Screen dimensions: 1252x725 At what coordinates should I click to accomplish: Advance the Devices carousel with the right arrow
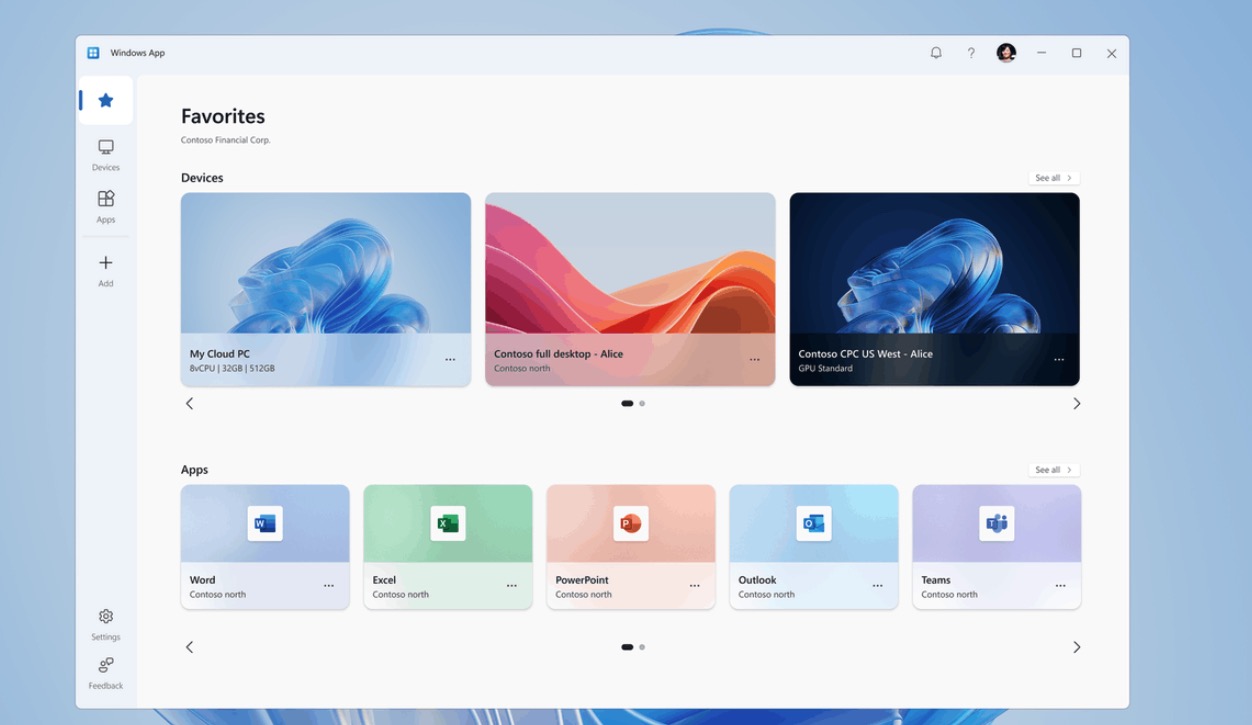tap(1077, 403)
